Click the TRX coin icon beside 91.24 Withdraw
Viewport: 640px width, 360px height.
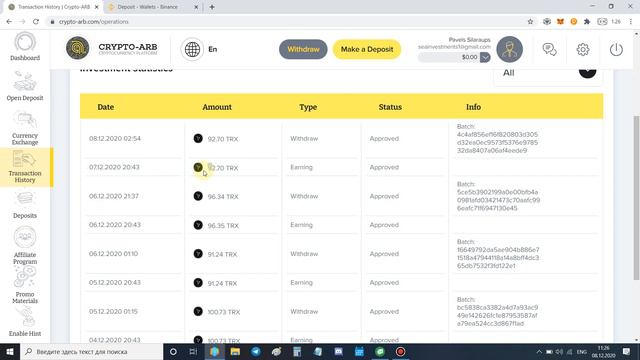[x=198, y=254]
